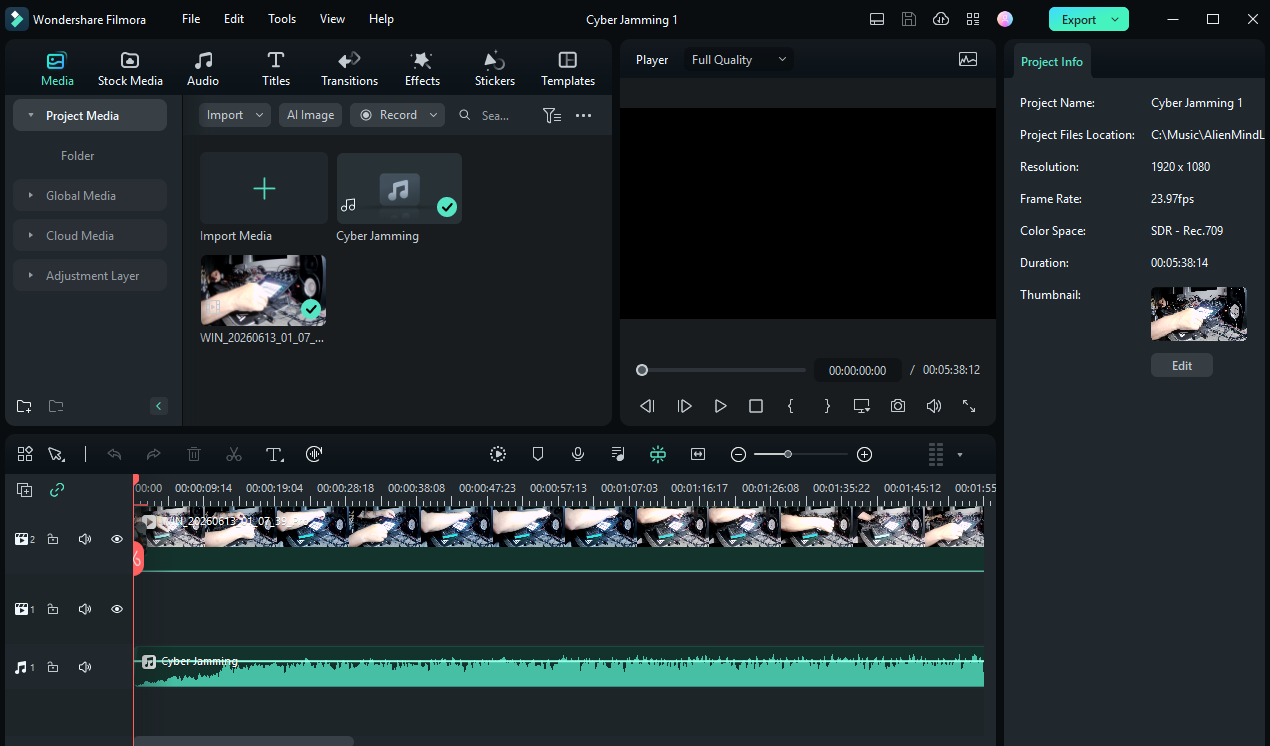Open the Tools menu
This screenshot has height=746, width=1270.
pos(282,19)
